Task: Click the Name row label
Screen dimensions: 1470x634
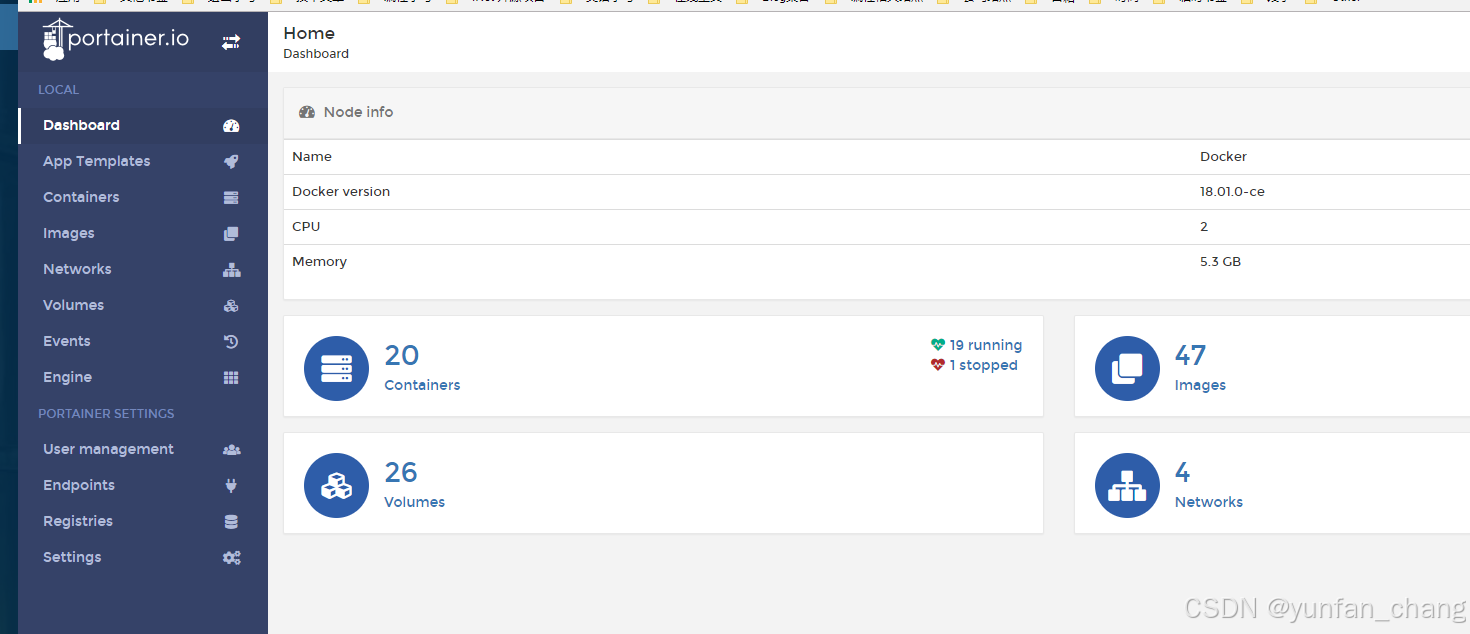Action: (x=312, y=156)
